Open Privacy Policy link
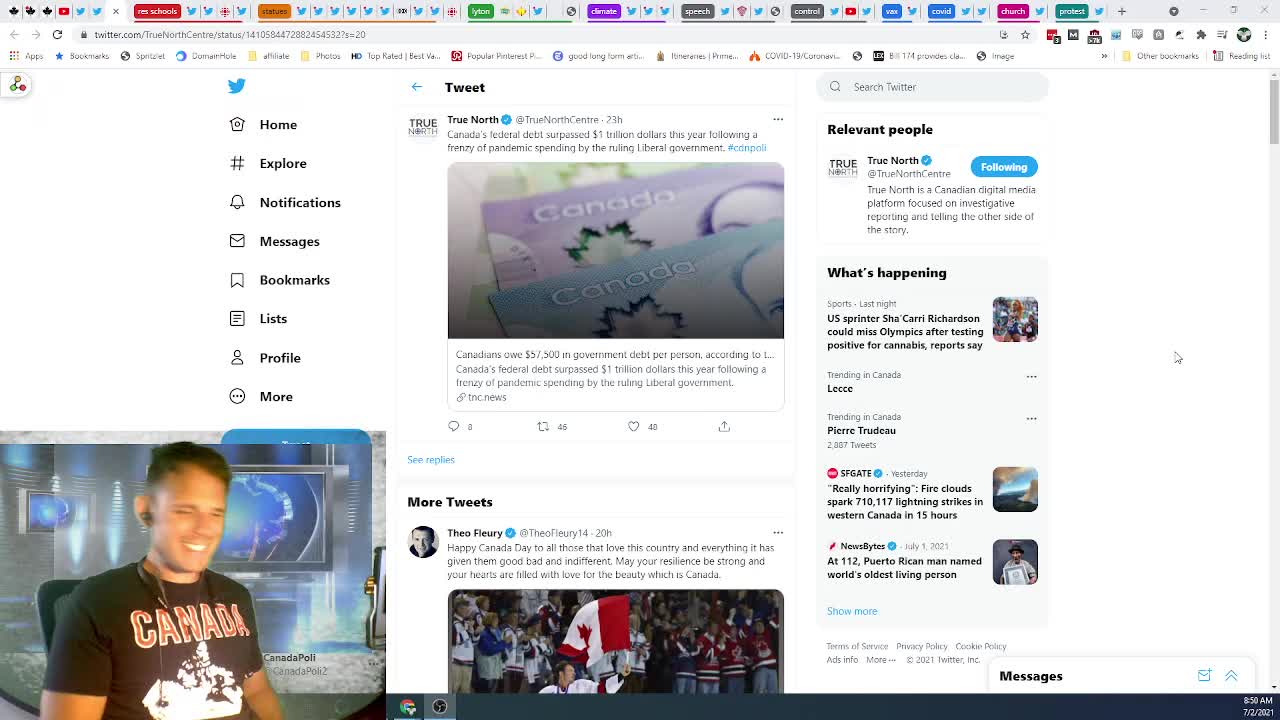The width and height of the screenshot is (1280, 720). (x=922, y=647)
